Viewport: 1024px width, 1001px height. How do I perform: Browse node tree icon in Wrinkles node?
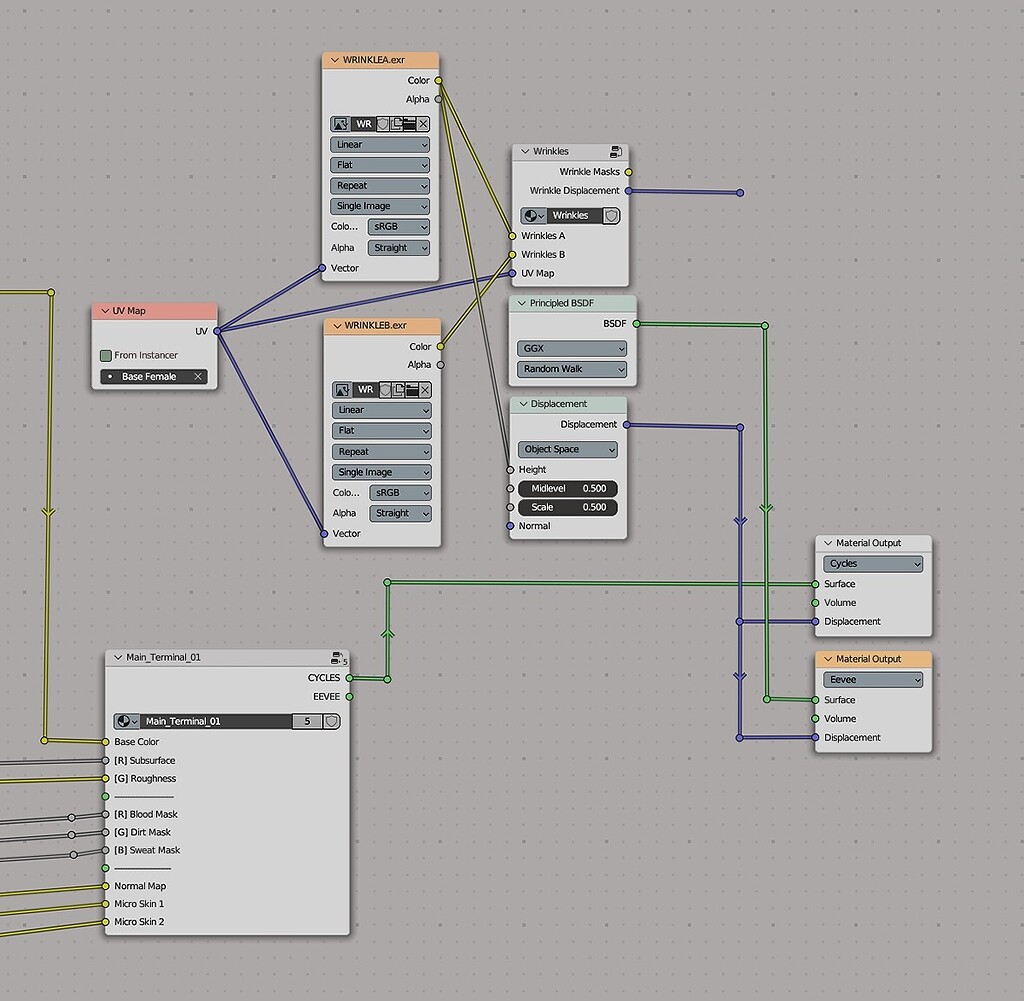pyautogui.click(x=534, y=215)
